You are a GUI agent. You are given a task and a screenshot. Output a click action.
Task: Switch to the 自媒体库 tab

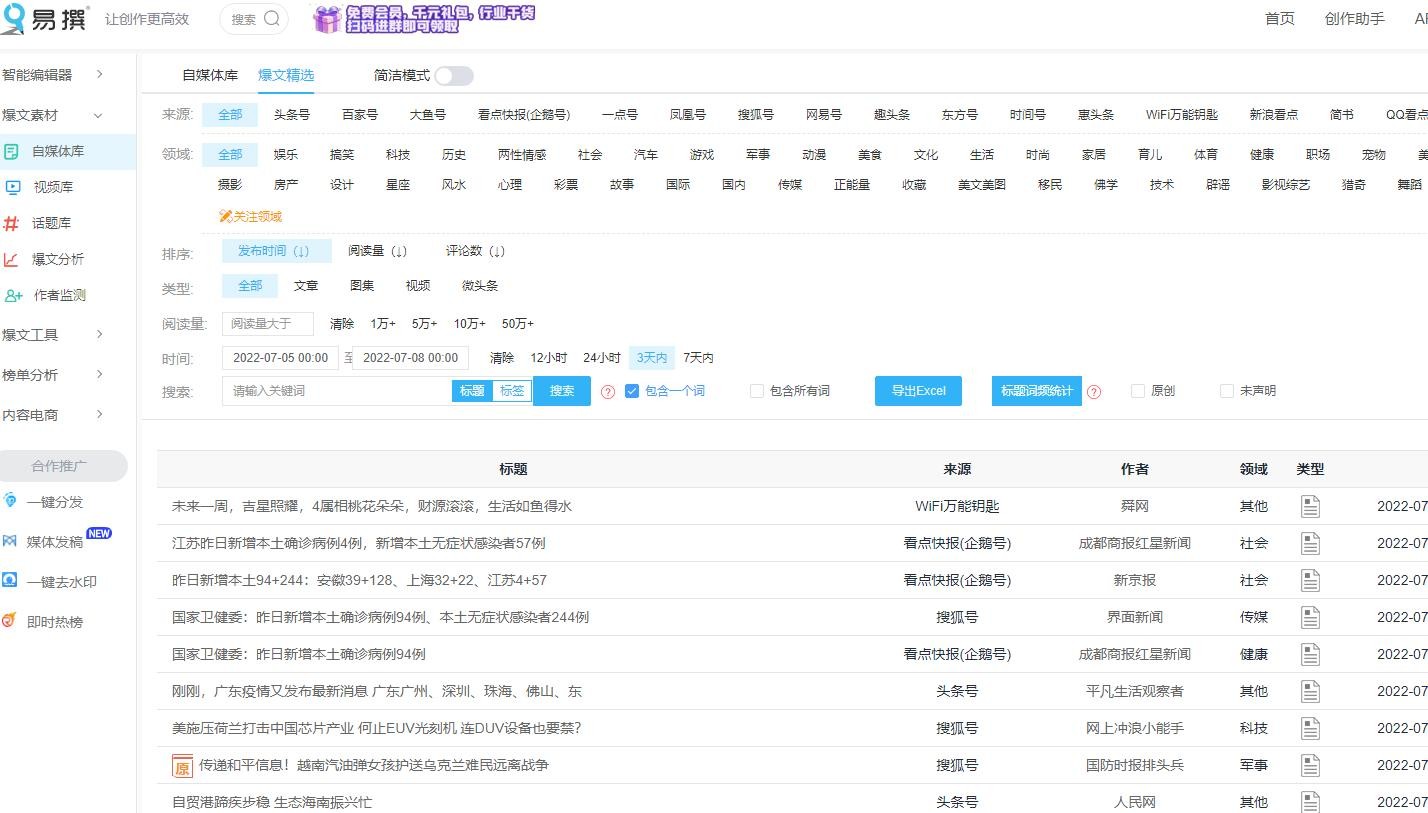tap(210, 76)
